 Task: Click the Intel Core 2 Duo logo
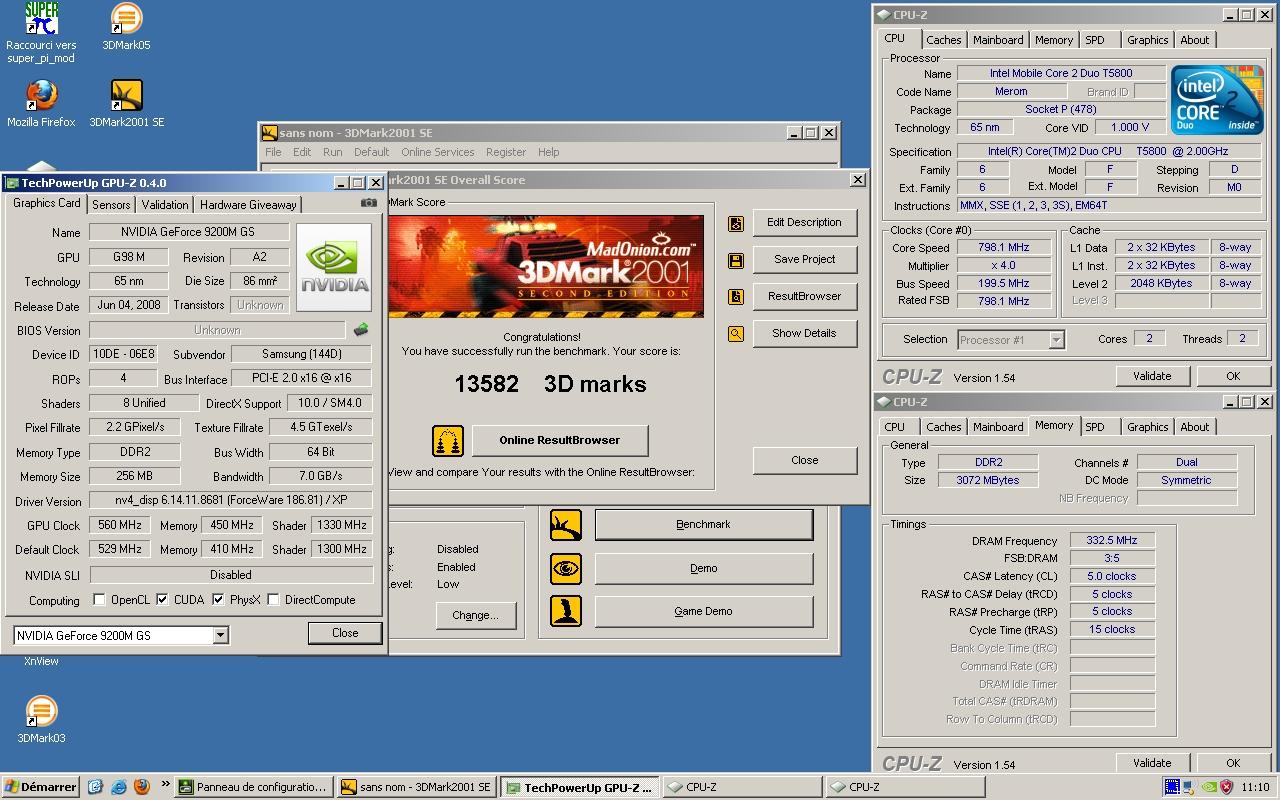[1216, 100]
